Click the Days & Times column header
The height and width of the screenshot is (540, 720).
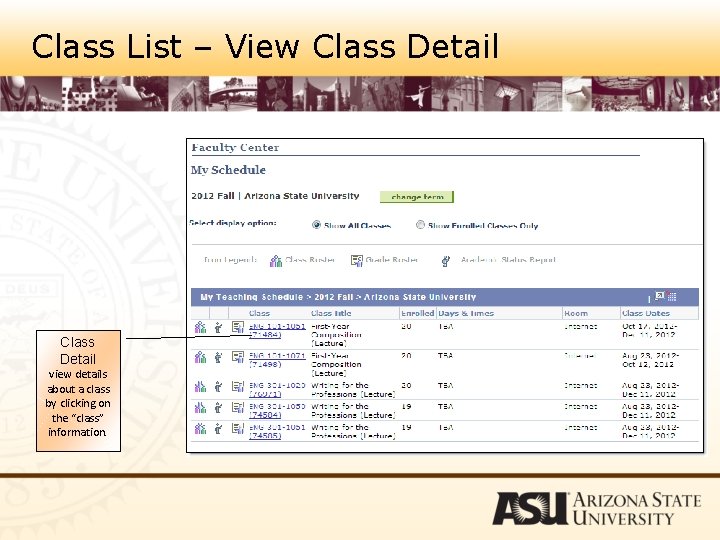[x=466, y=313]
